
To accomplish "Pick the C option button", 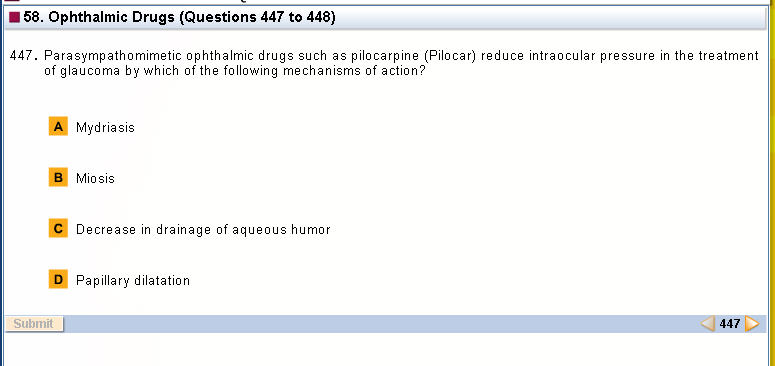I will point(58,229).
